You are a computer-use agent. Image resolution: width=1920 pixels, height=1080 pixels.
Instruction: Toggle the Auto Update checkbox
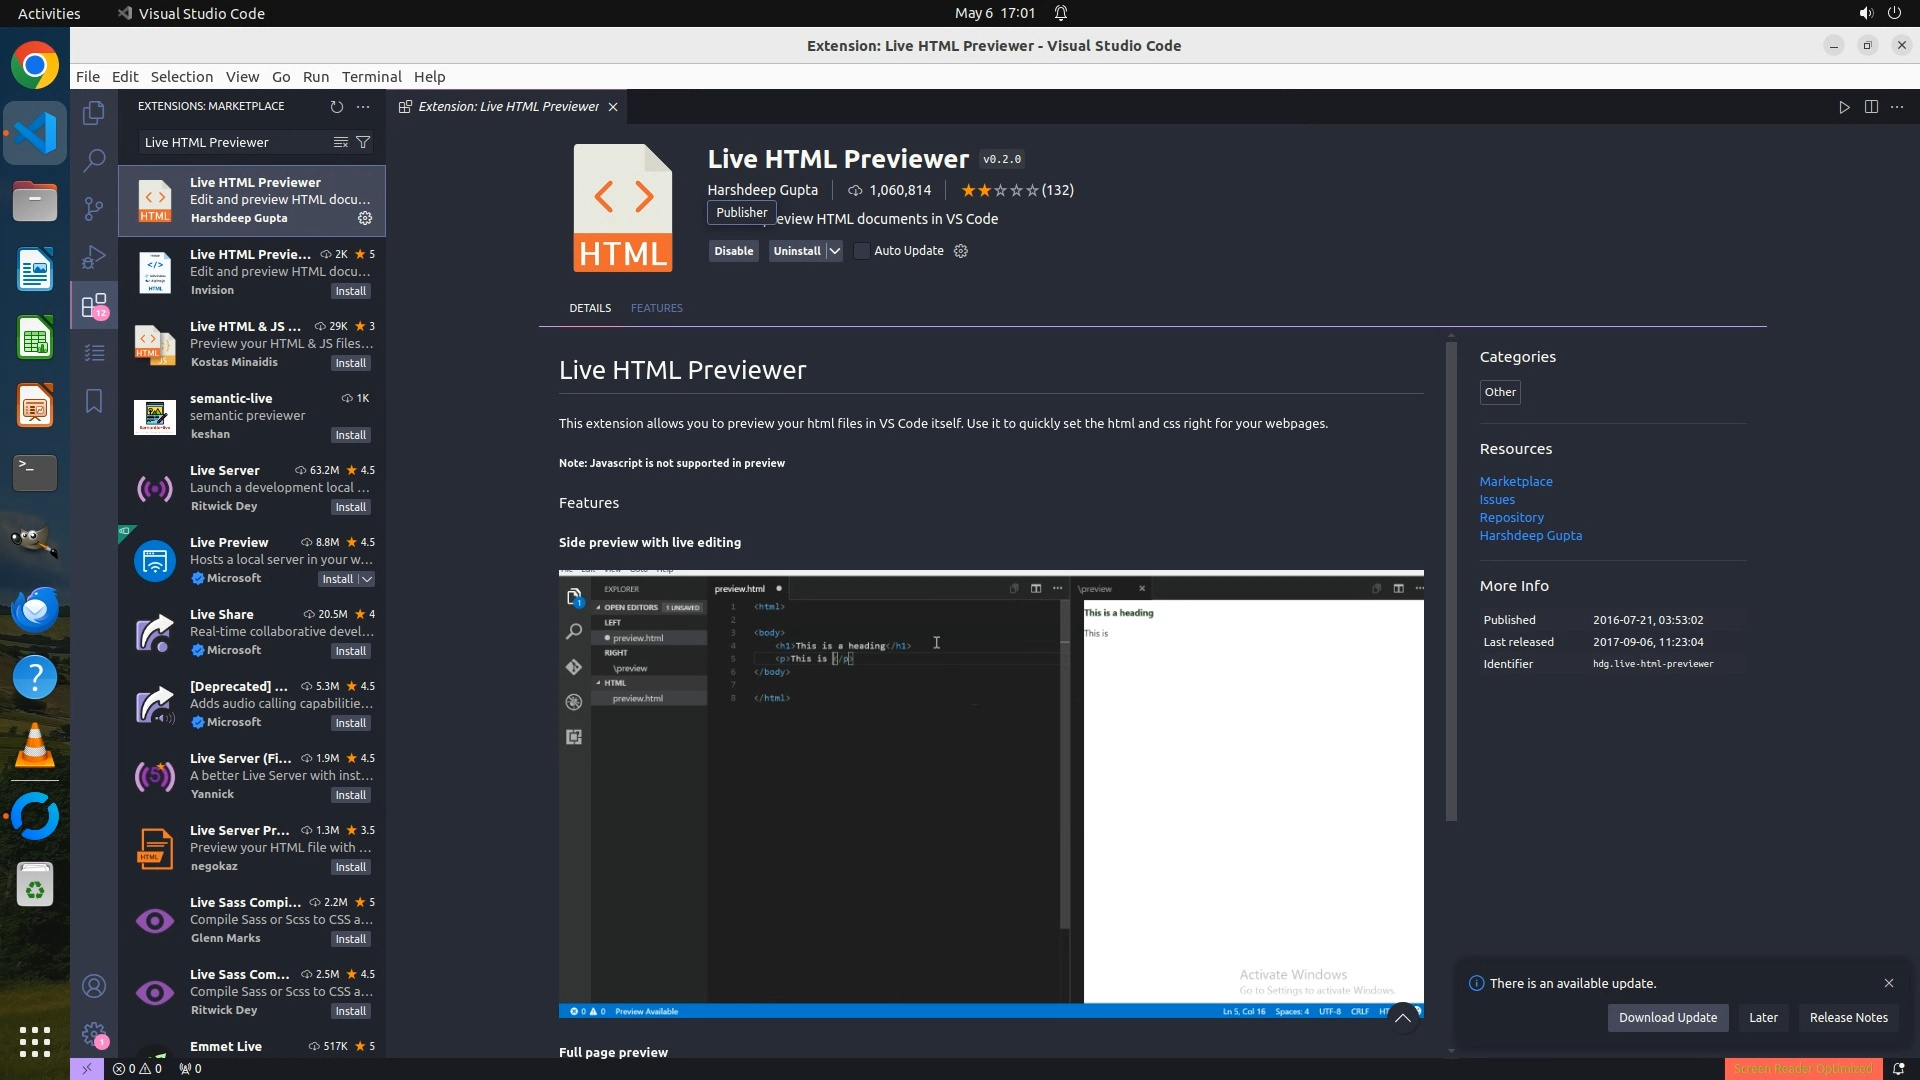pyautogui.click(x=862, y=251)
